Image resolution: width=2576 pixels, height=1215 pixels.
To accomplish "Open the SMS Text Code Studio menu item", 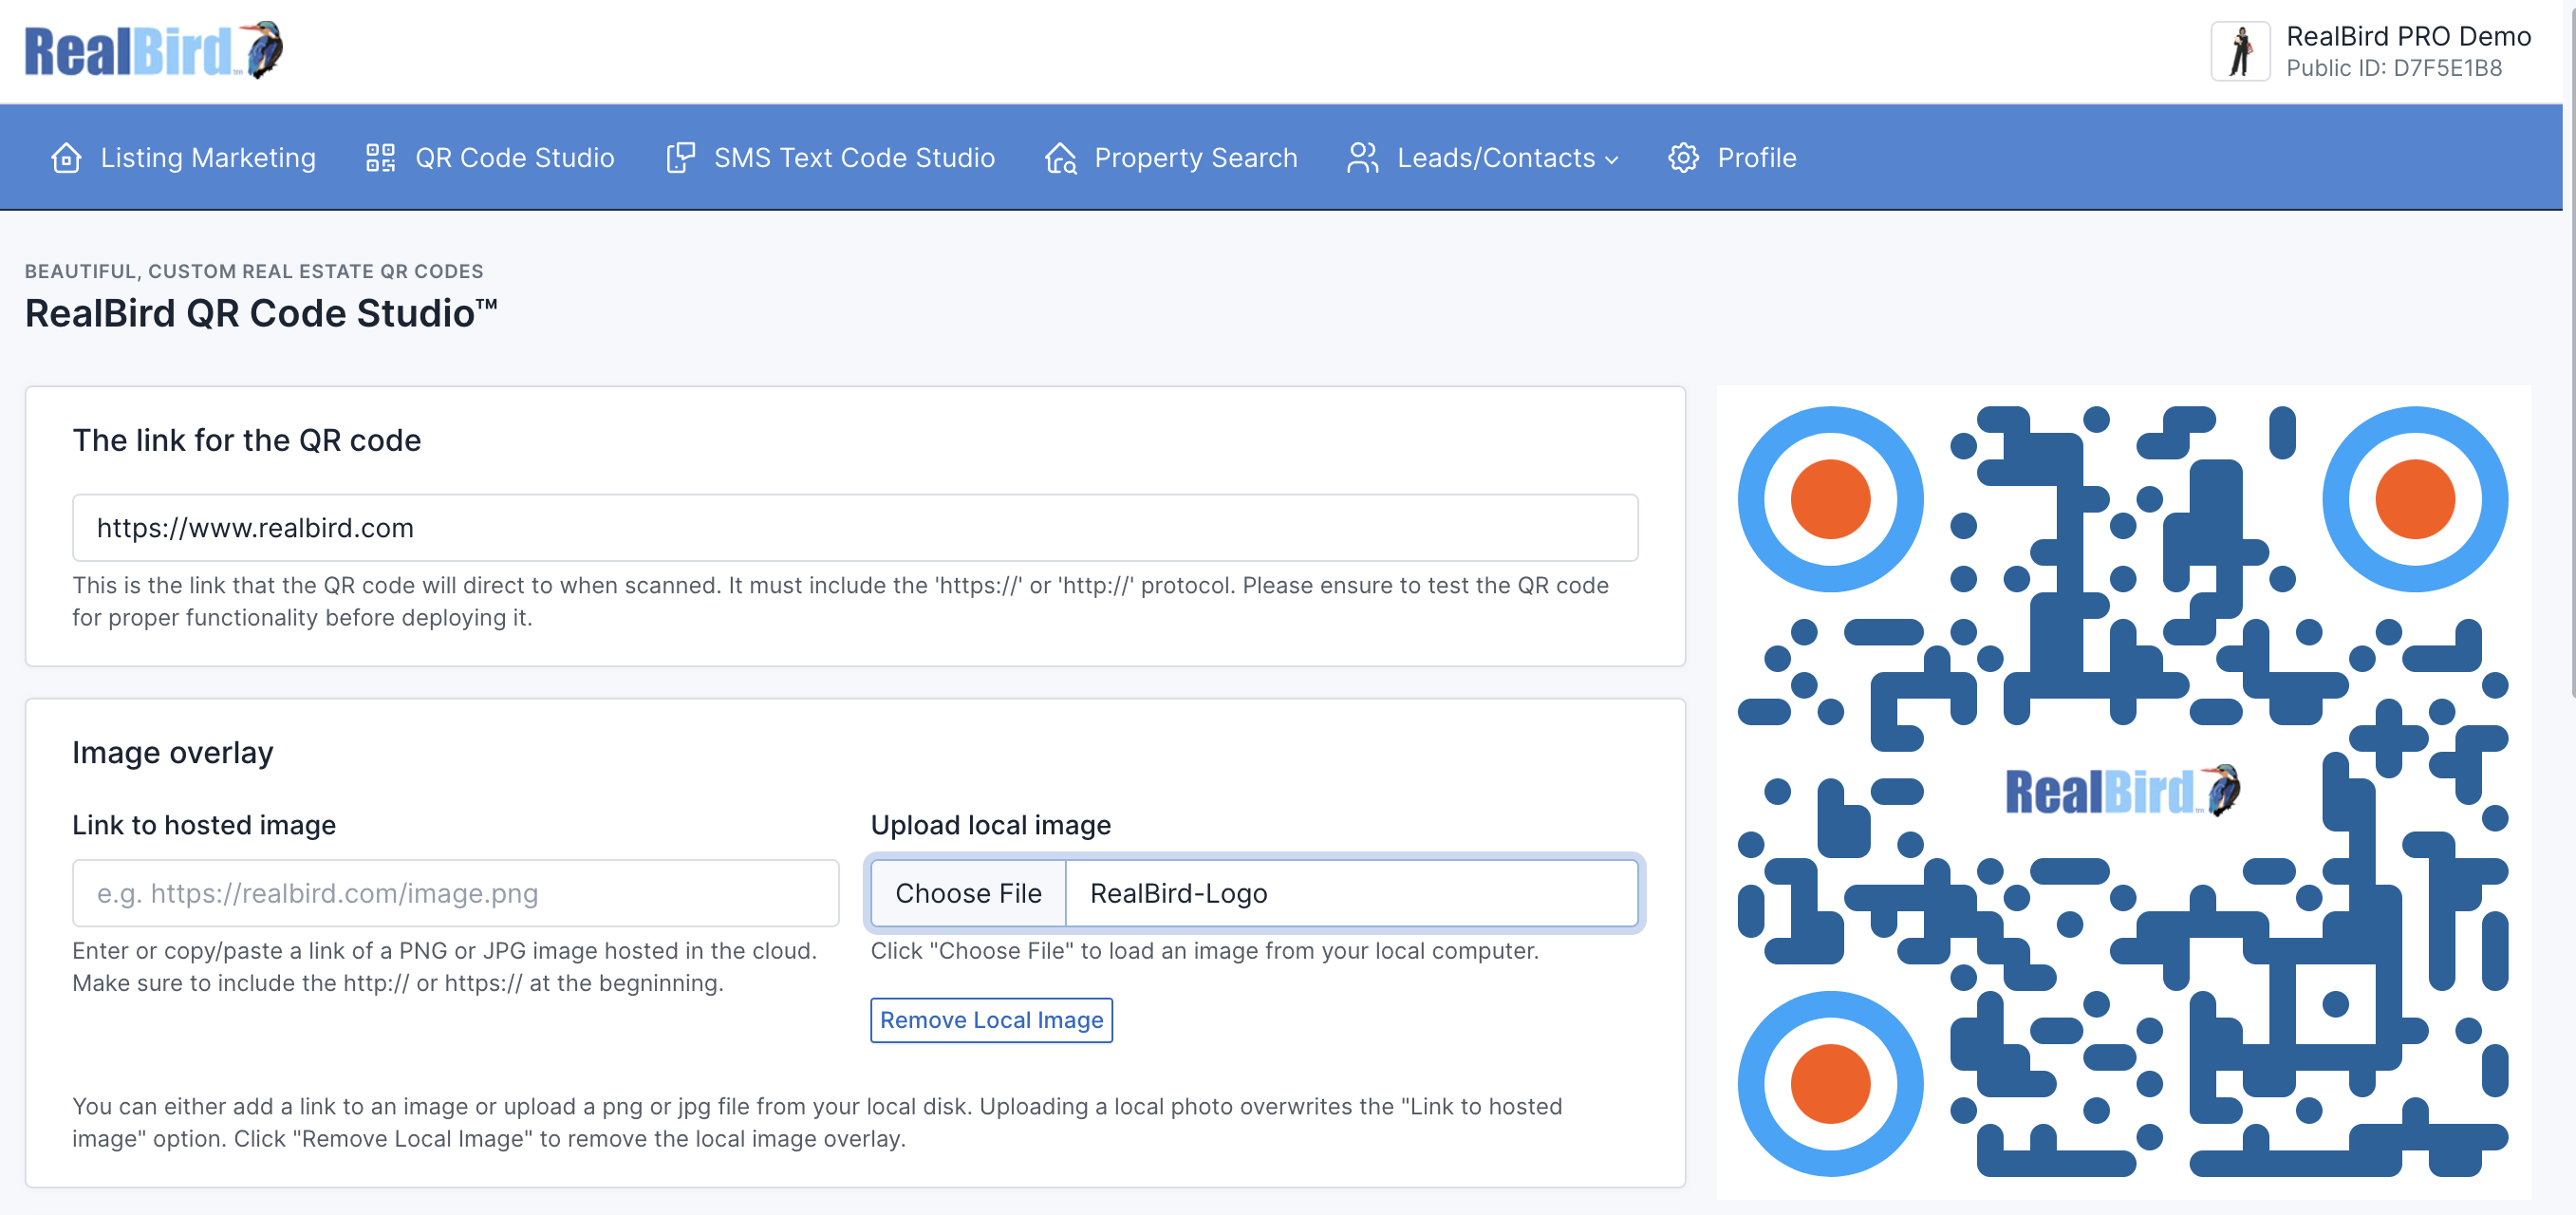I will point(854,158).
